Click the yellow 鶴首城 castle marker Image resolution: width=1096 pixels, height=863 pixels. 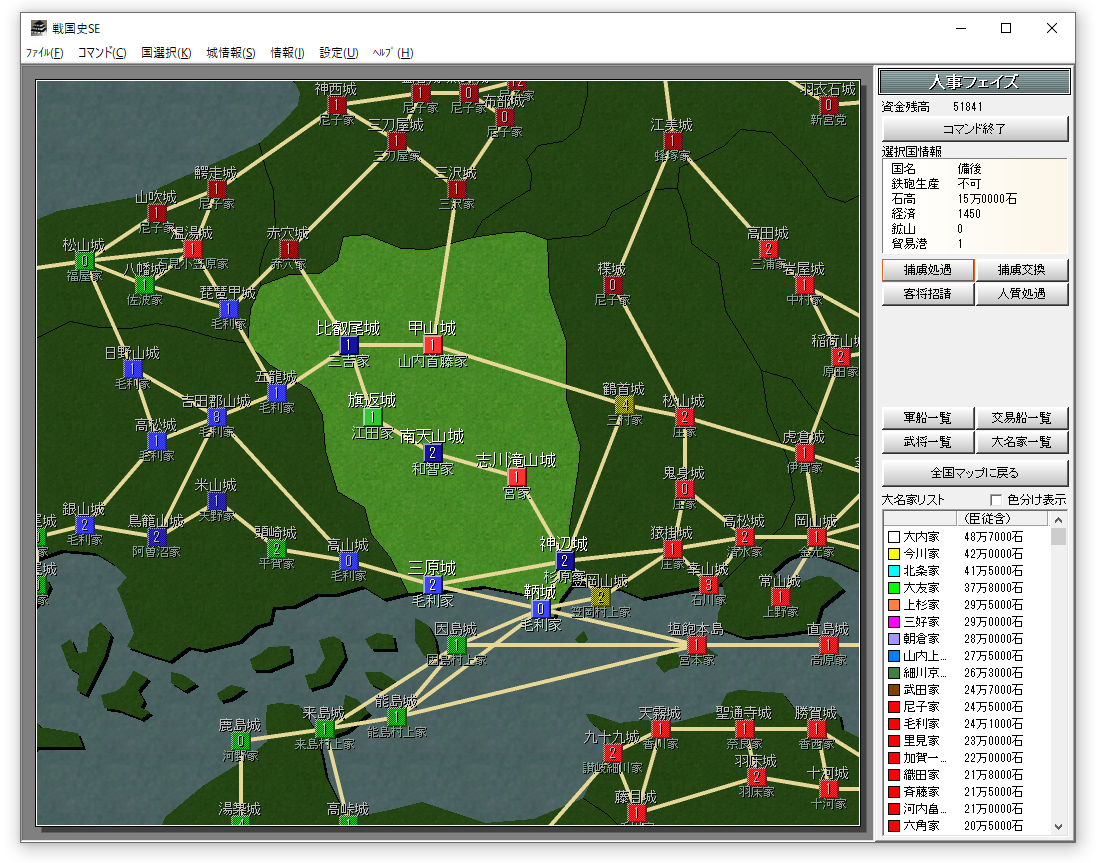(x=625, y=405)
